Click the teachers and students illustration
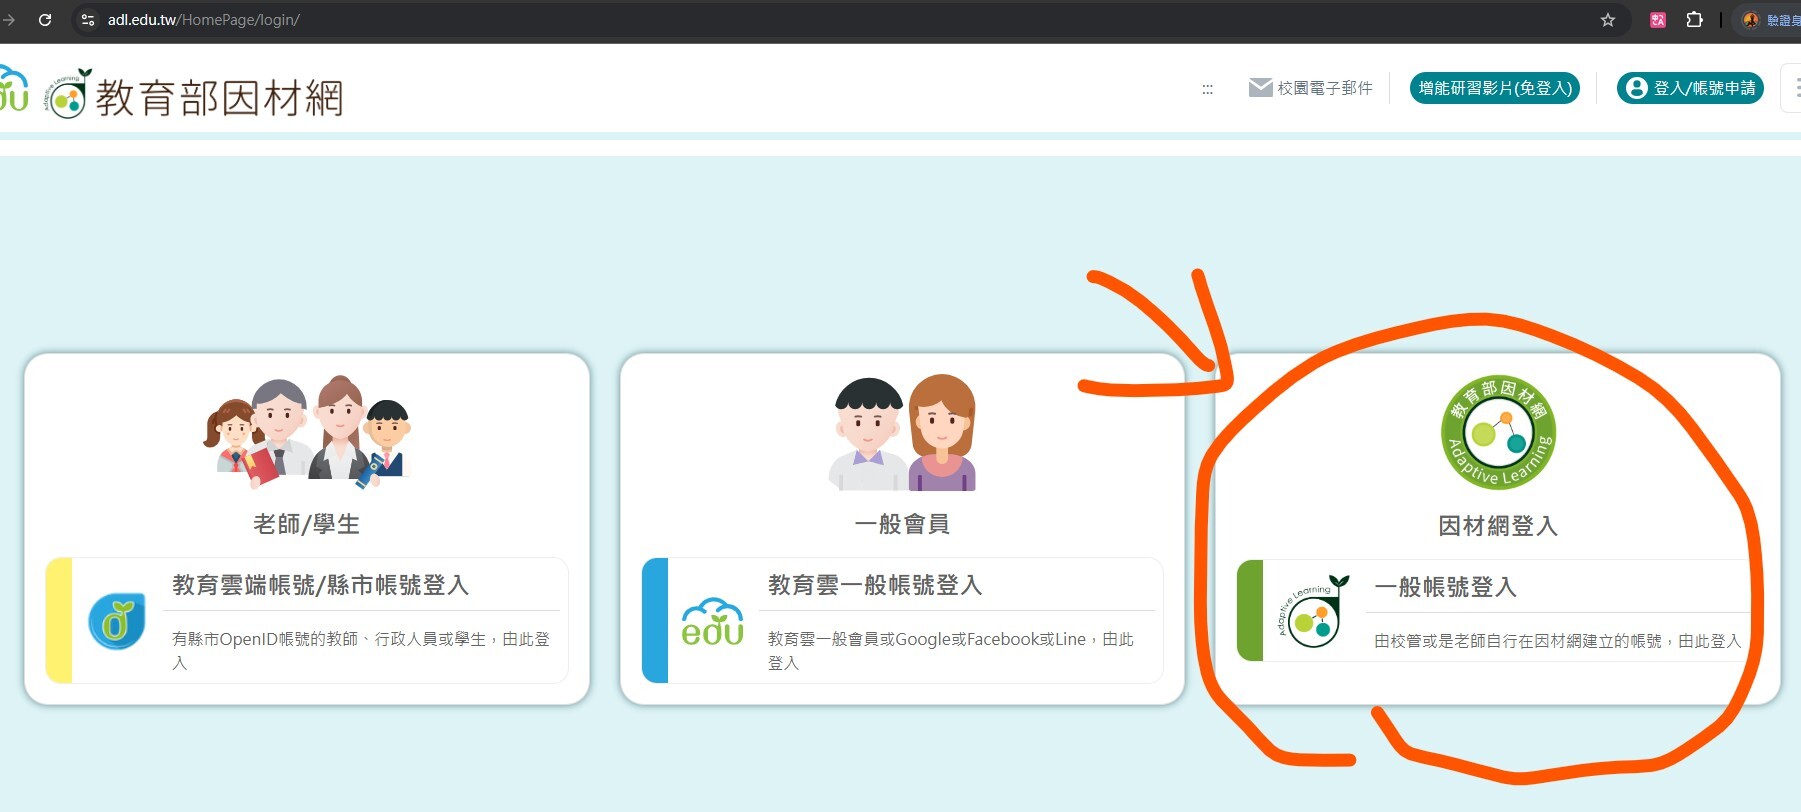Screen dimensions: 1801x812 (307, 432)
